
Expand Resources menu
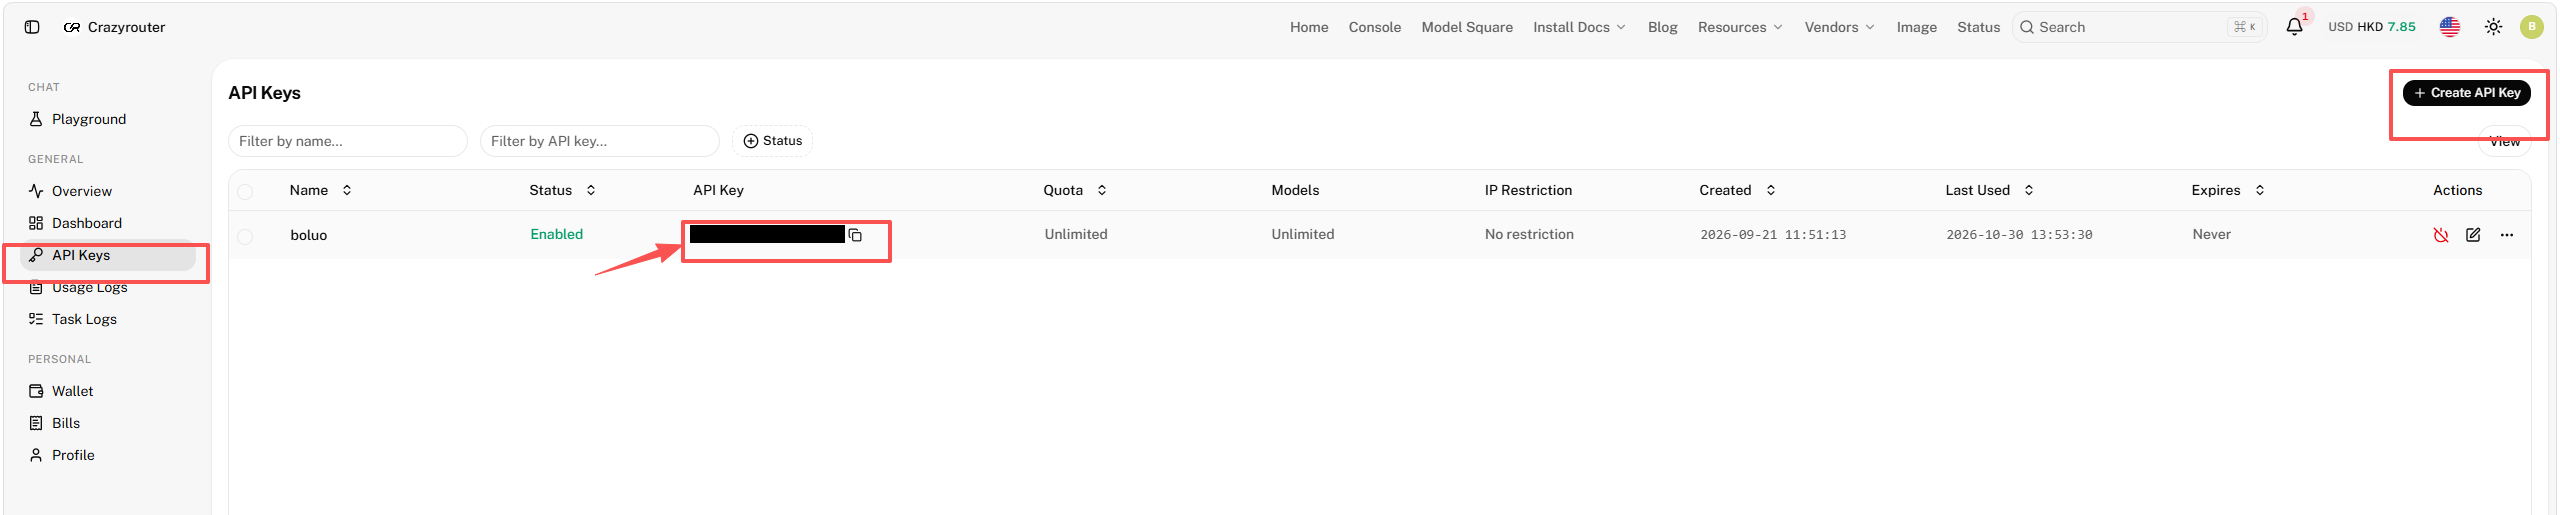[x=1740, y=27]
